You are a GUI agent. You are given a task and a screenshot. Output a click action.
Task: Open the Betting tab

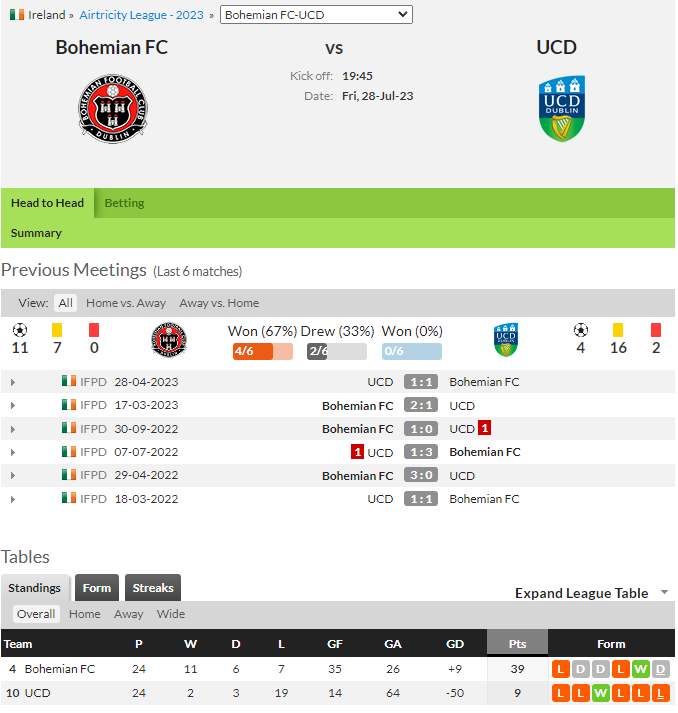point(124,203)
